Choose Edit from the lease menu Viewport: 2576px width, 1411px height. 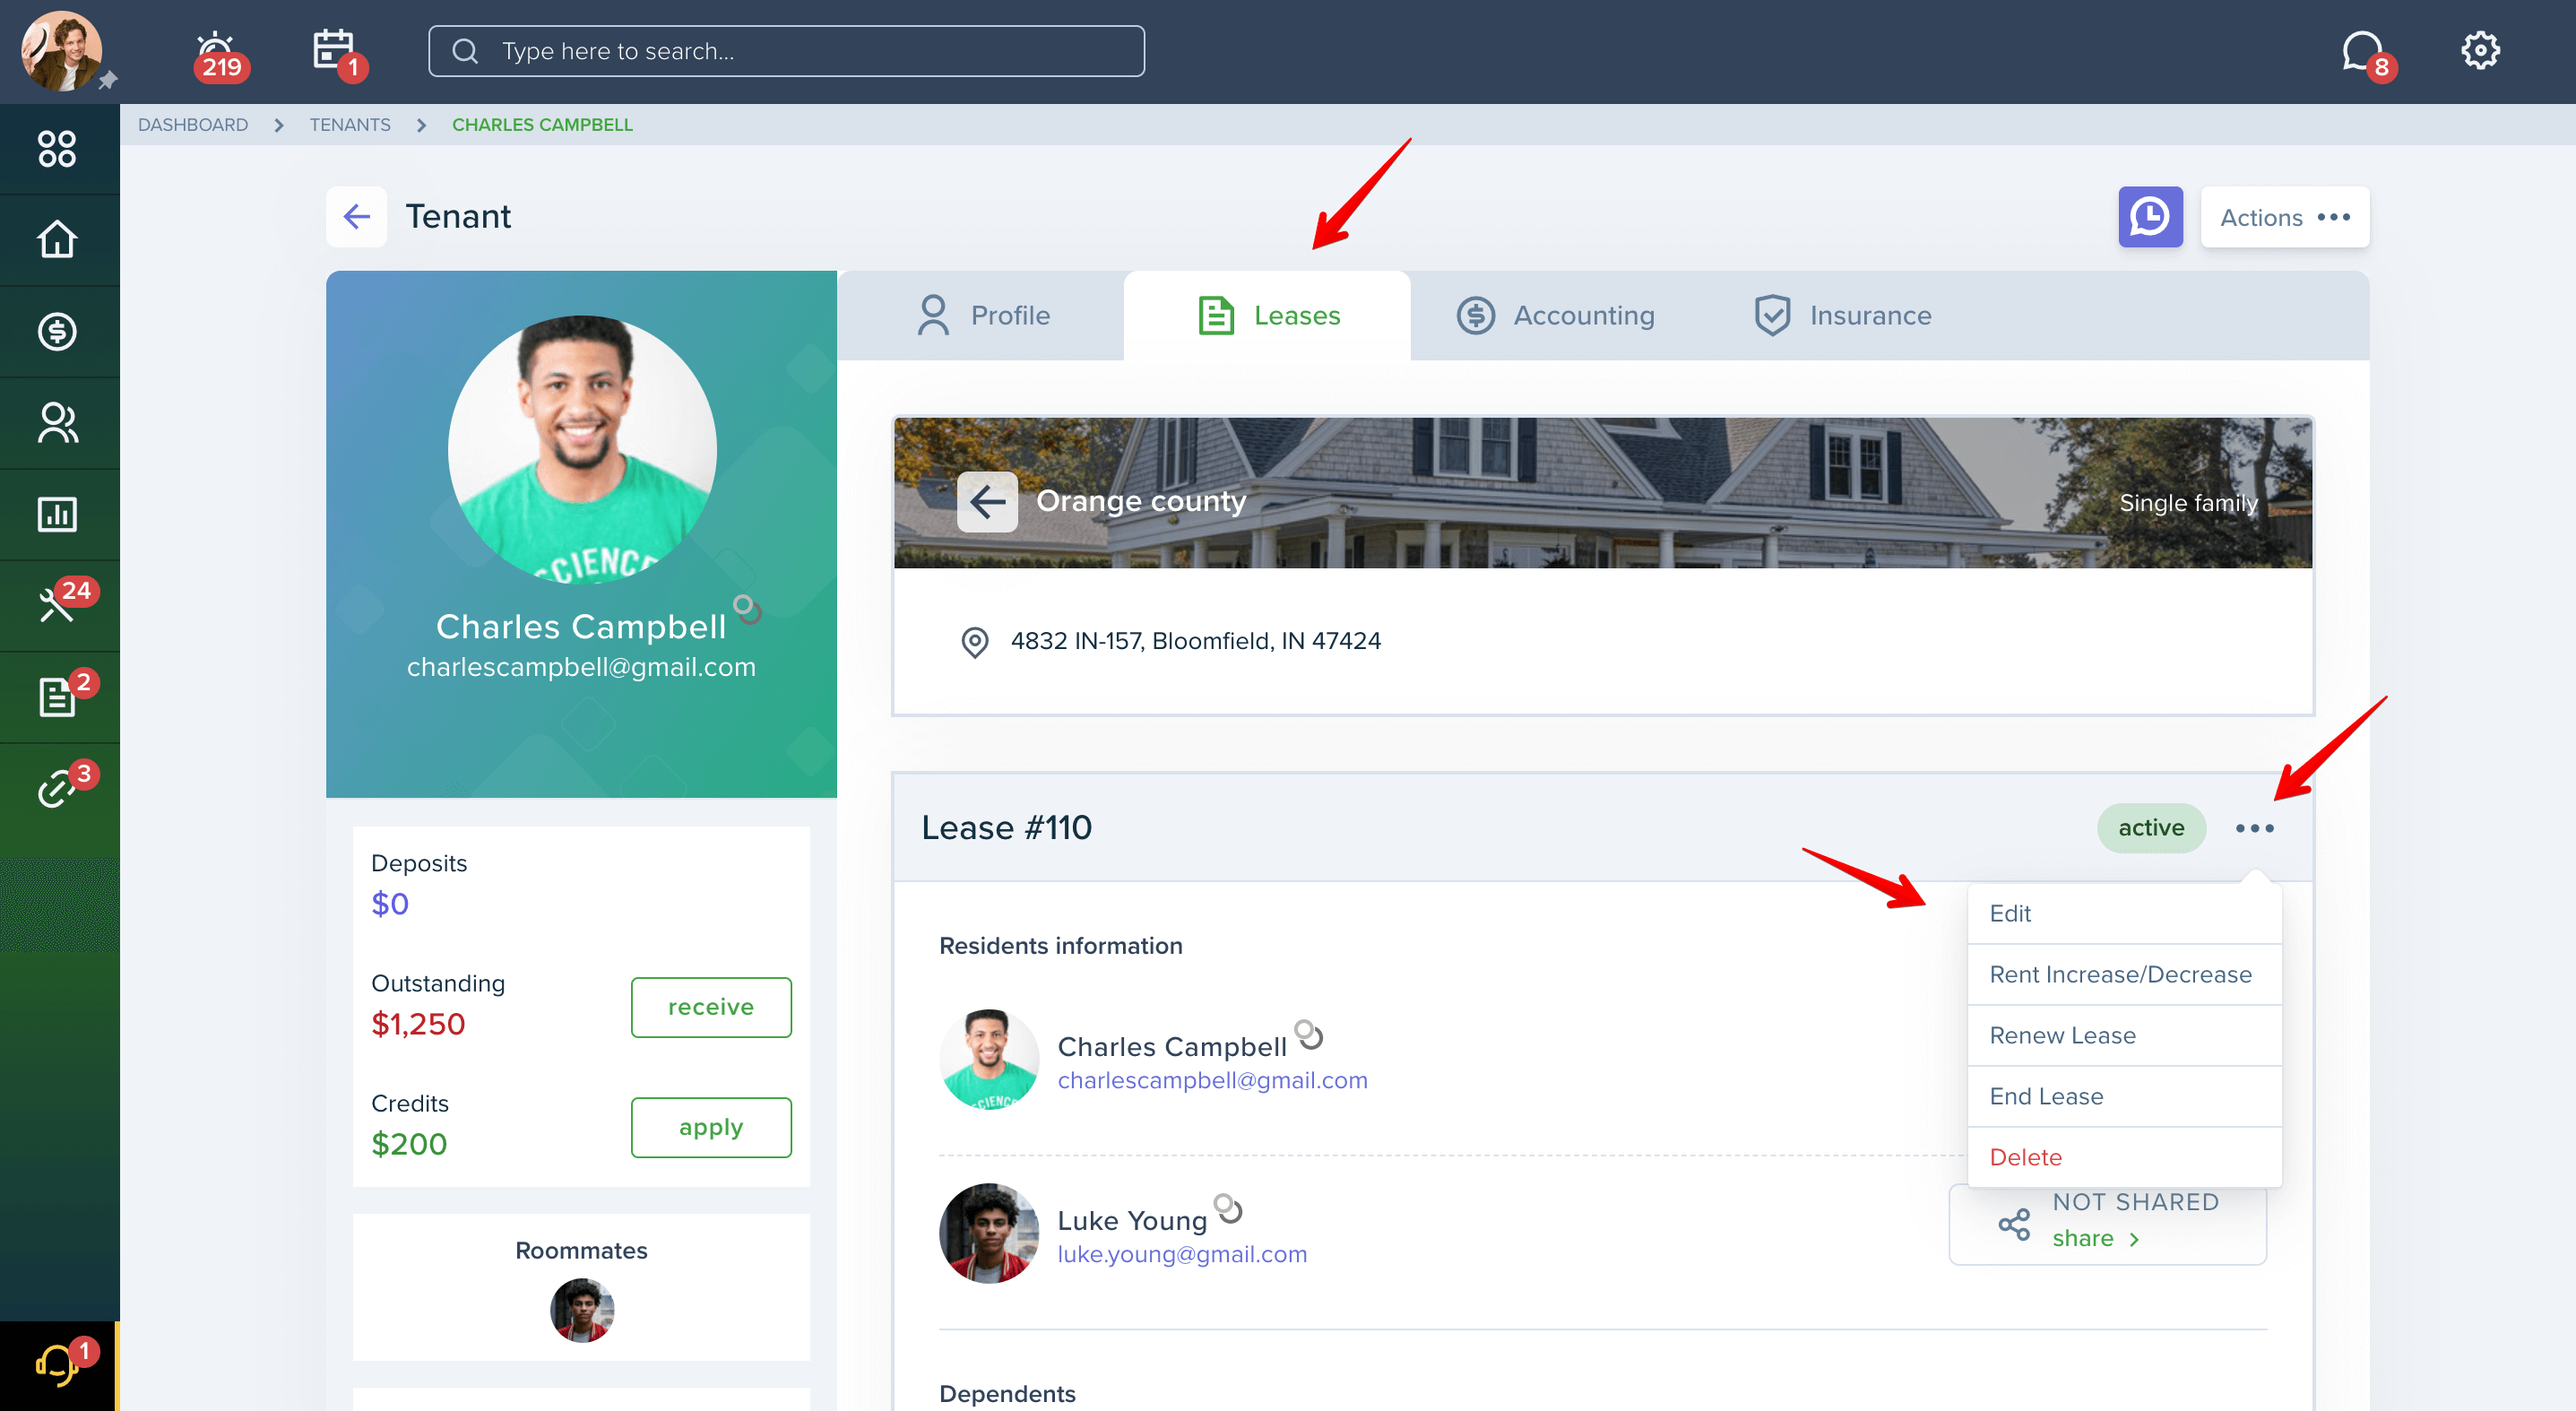2124,913
